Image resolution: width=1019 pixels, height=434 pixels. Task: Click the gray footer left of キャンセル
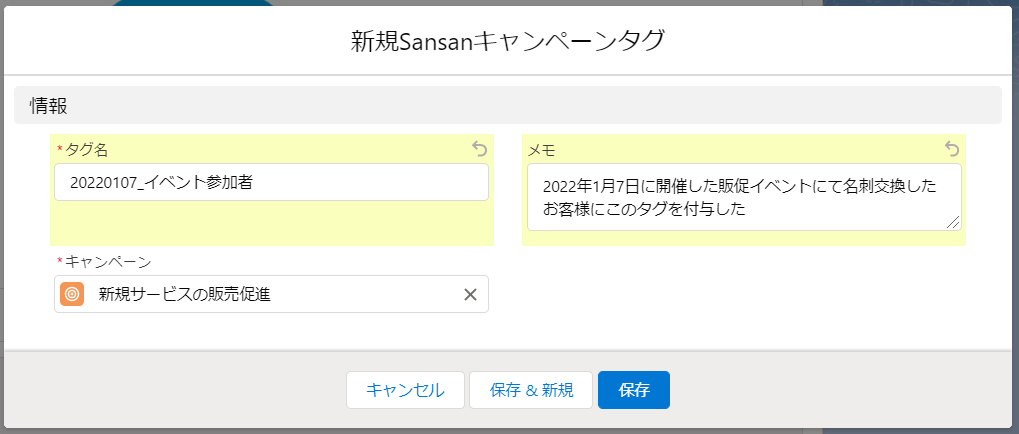click(170, 390)
